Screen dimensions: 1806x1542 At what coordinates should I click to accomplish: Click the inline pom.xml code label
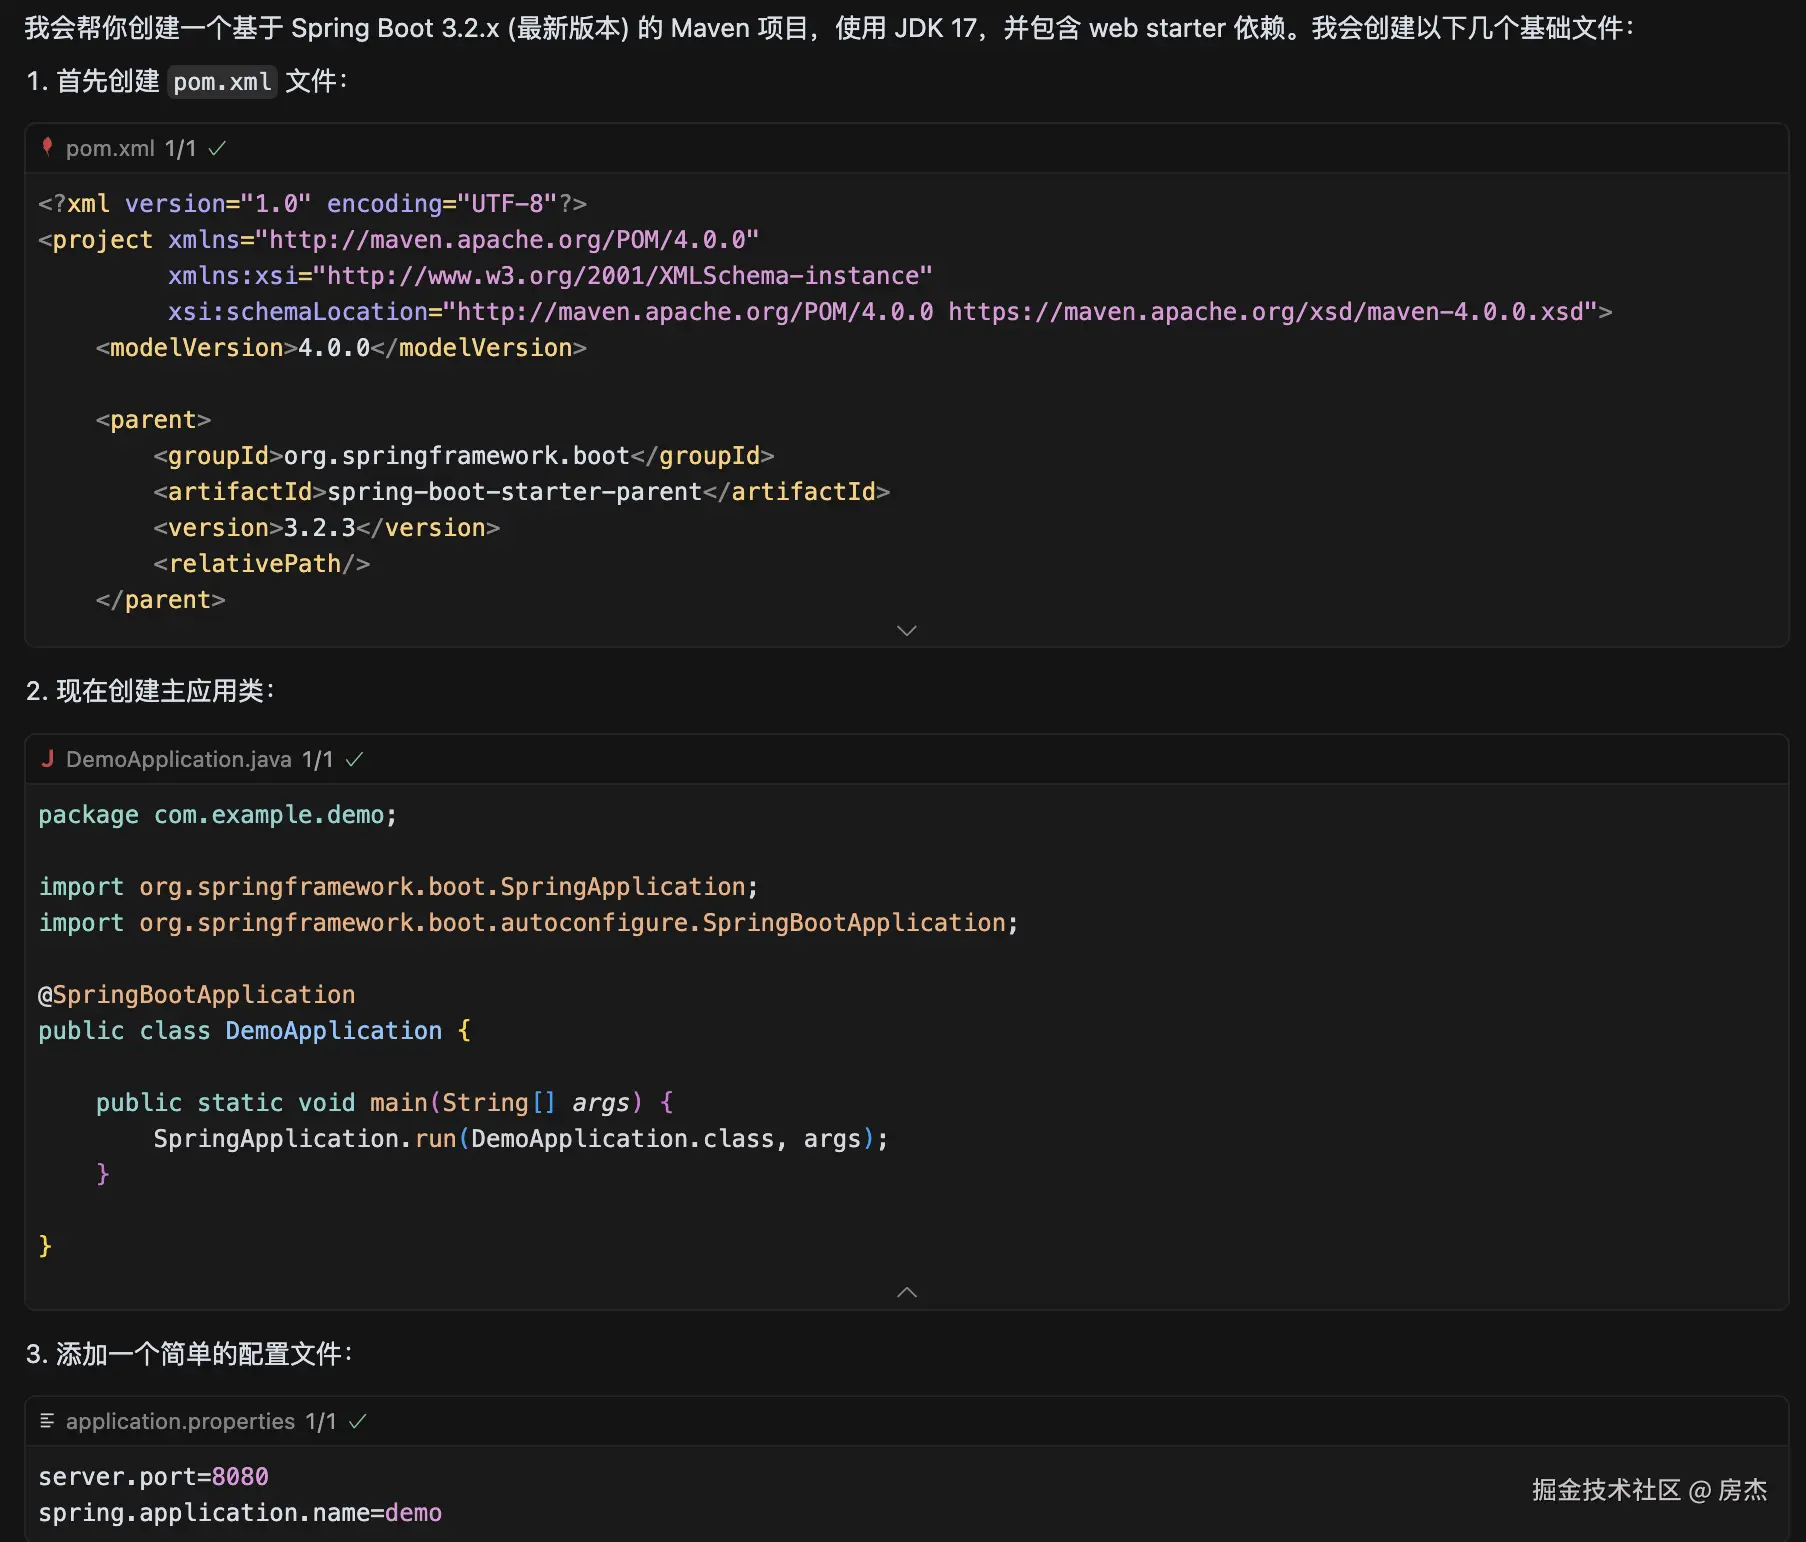click(x=222, y=81)
